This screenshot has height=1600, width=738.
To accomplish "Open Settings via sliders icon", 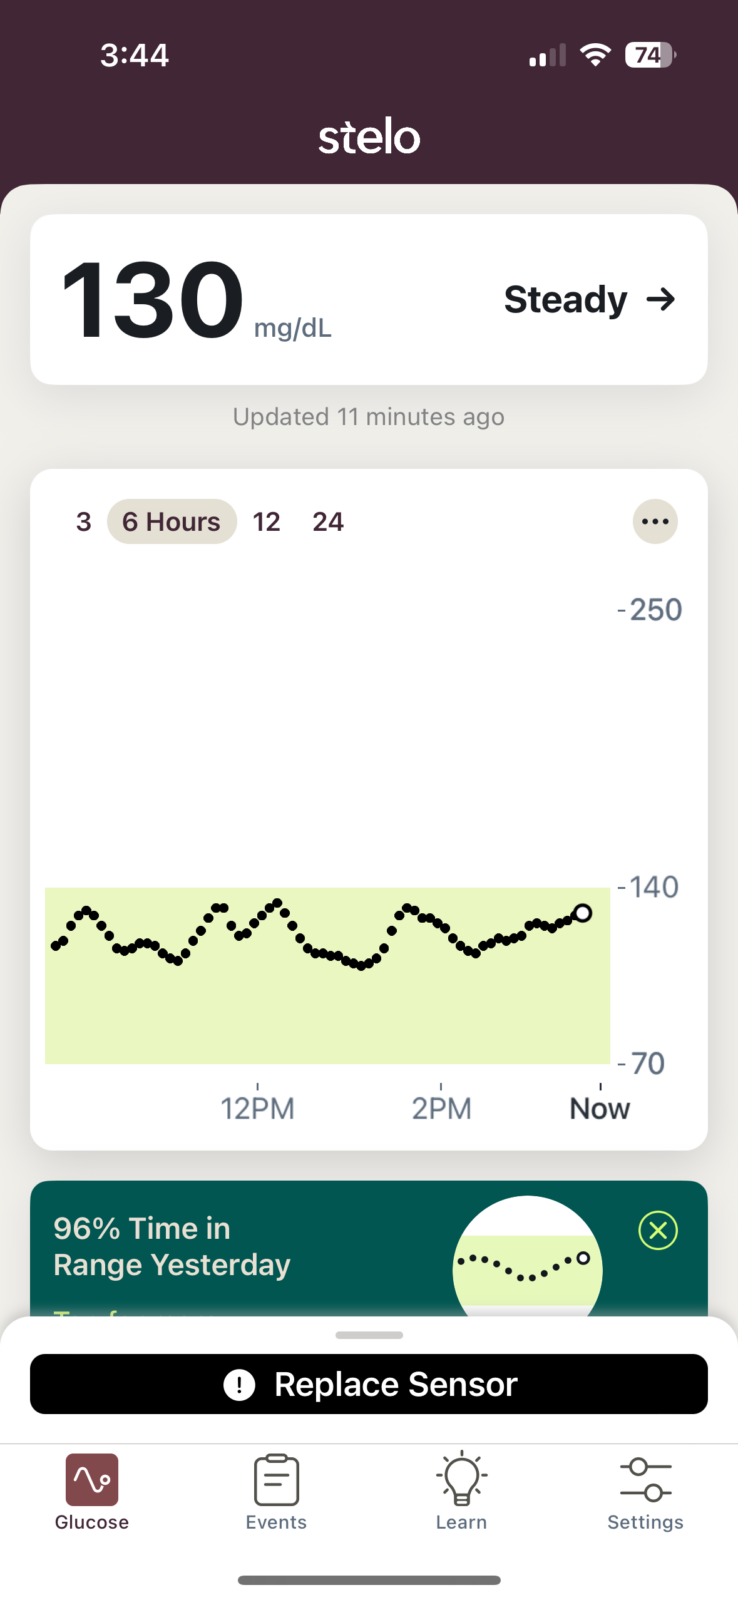I will point(645,1477).
